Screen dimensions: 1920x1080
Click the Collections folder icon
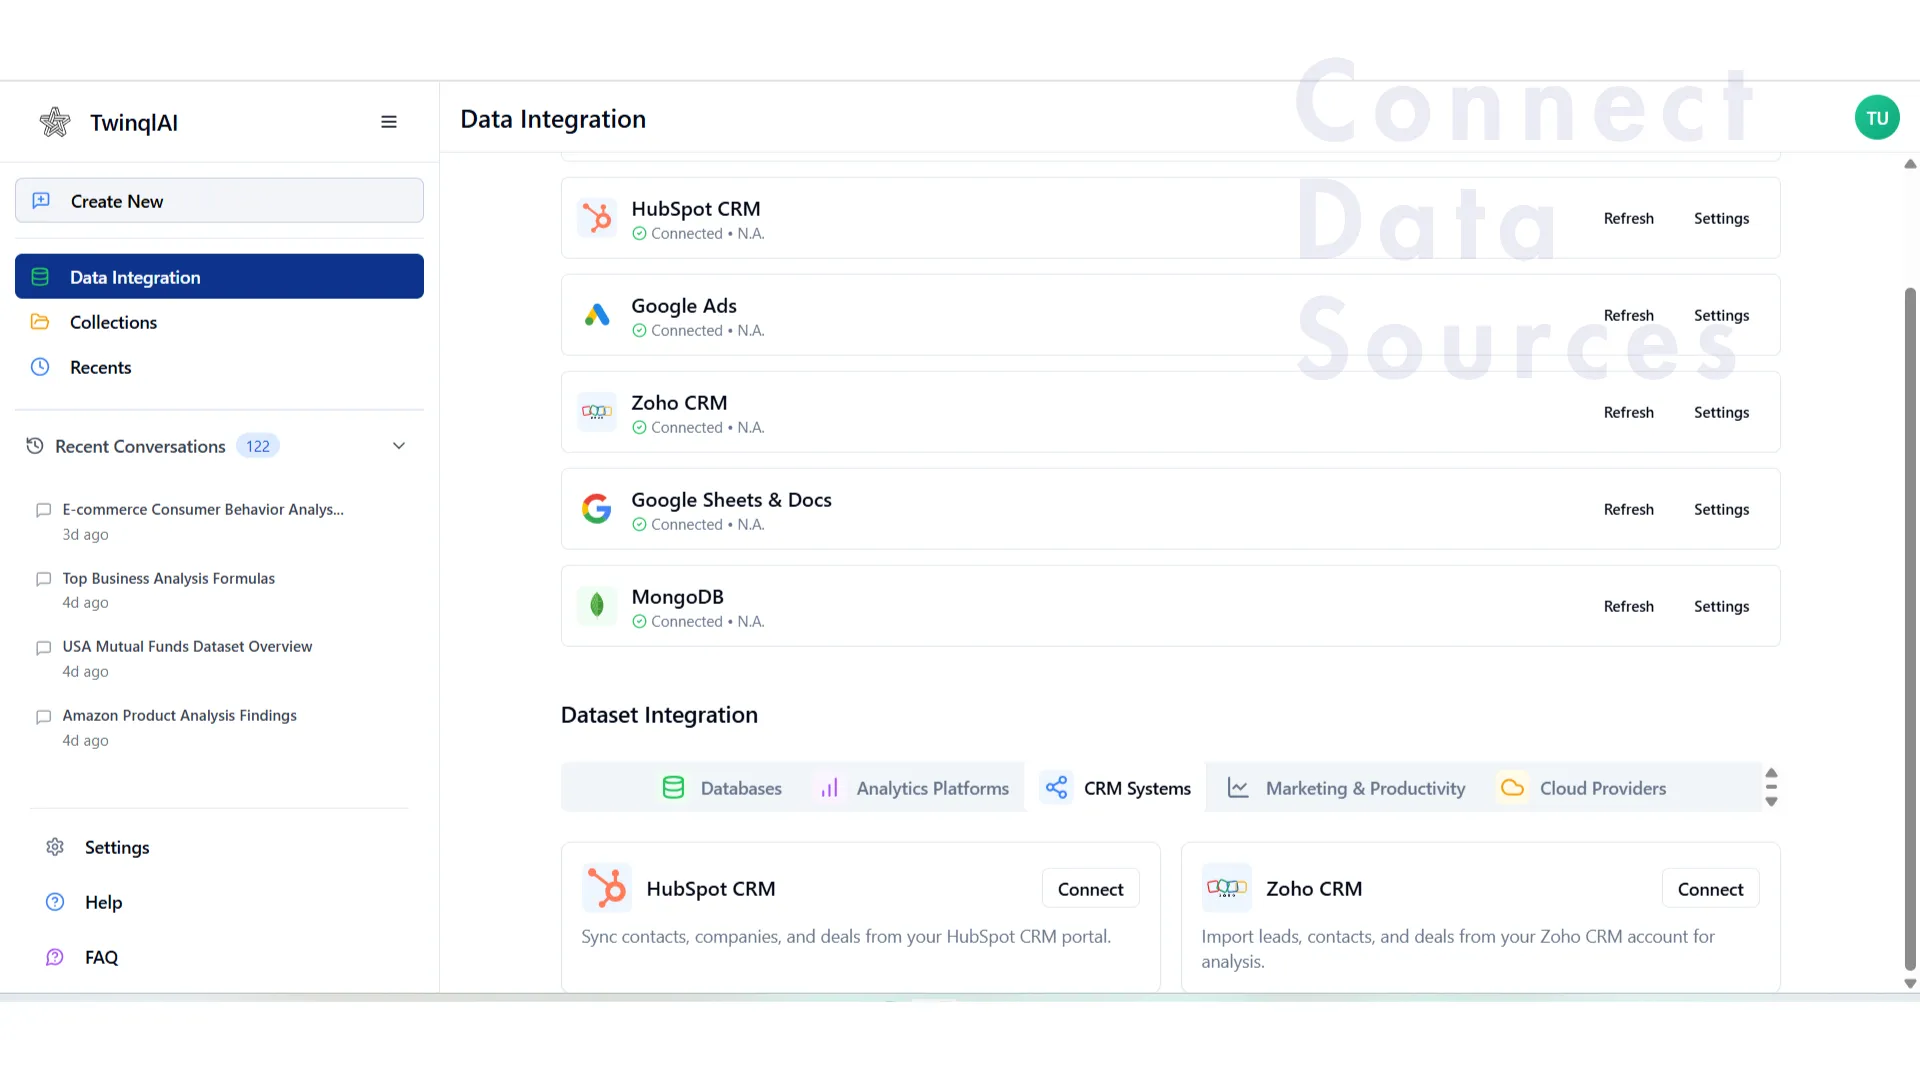tap(40, 322)
